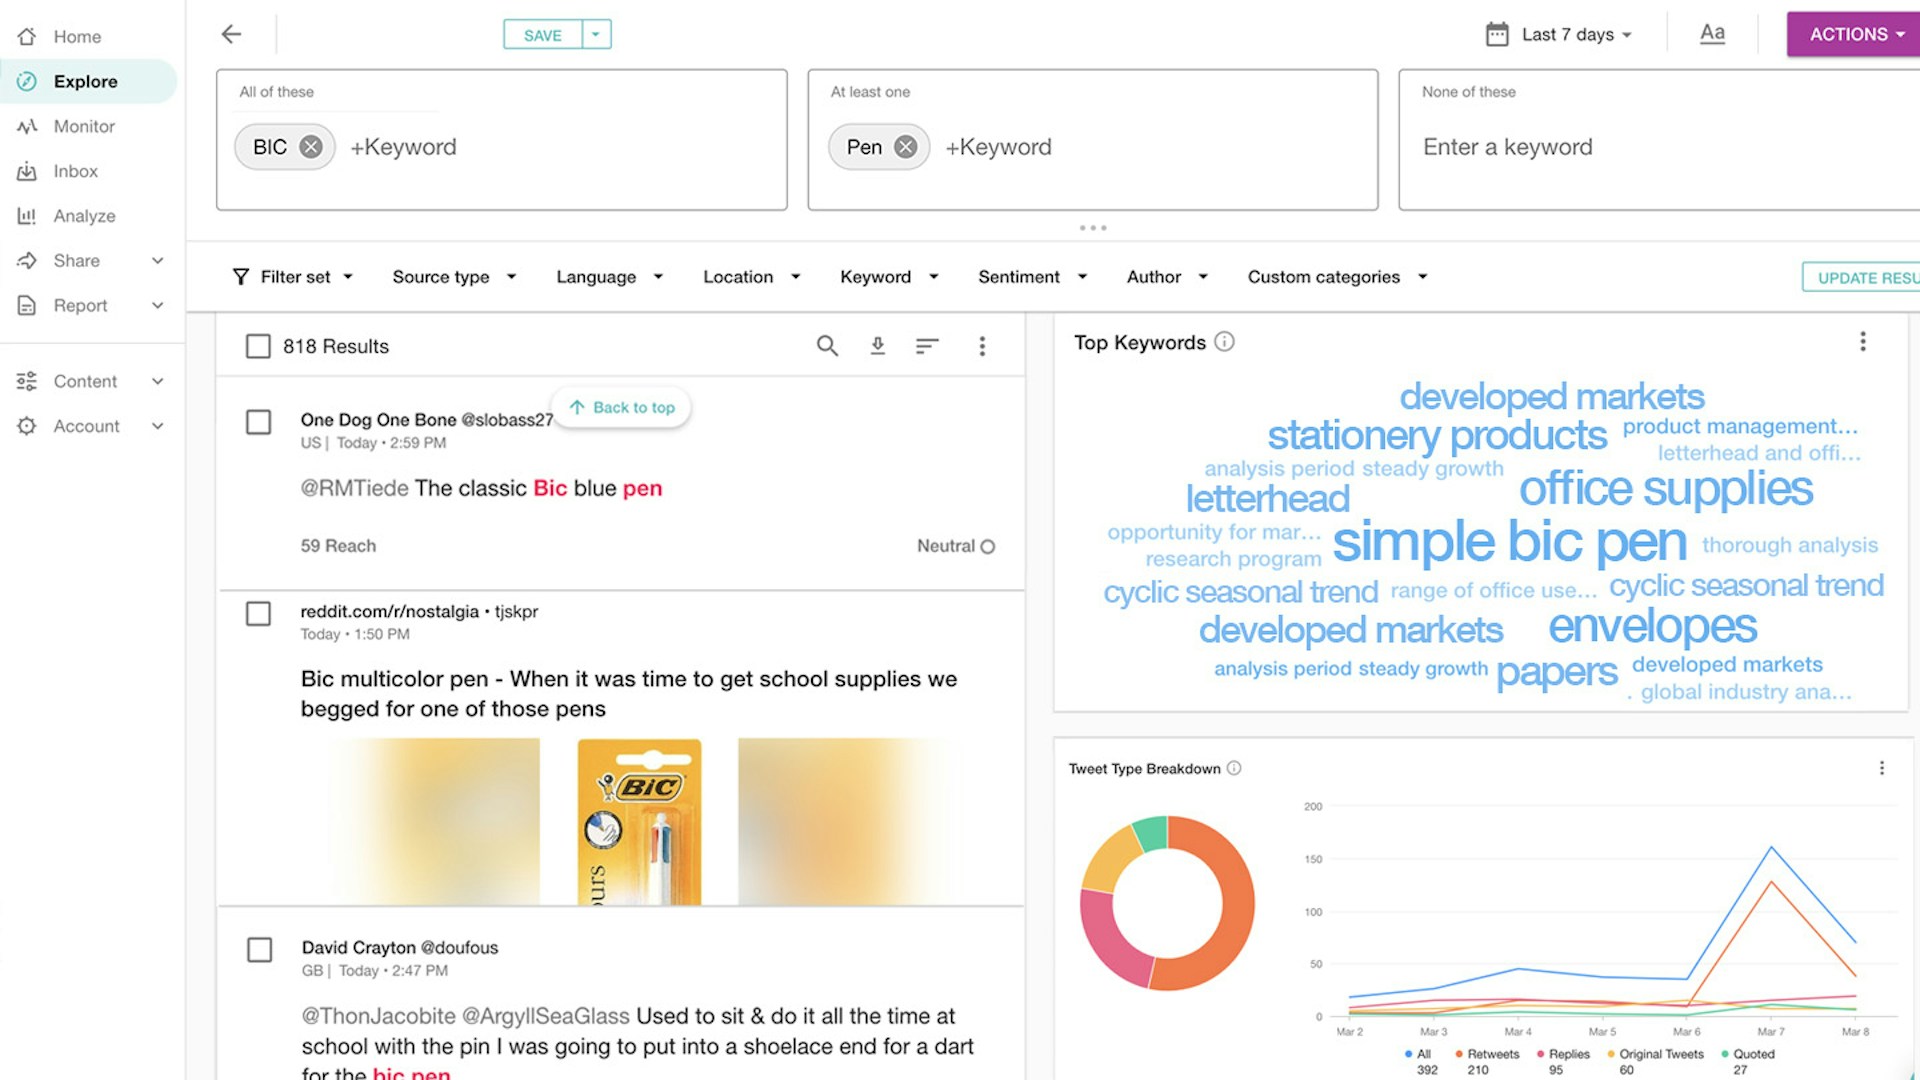Click the search icon in results panel

pyautogui.click(x=827, y=345)
